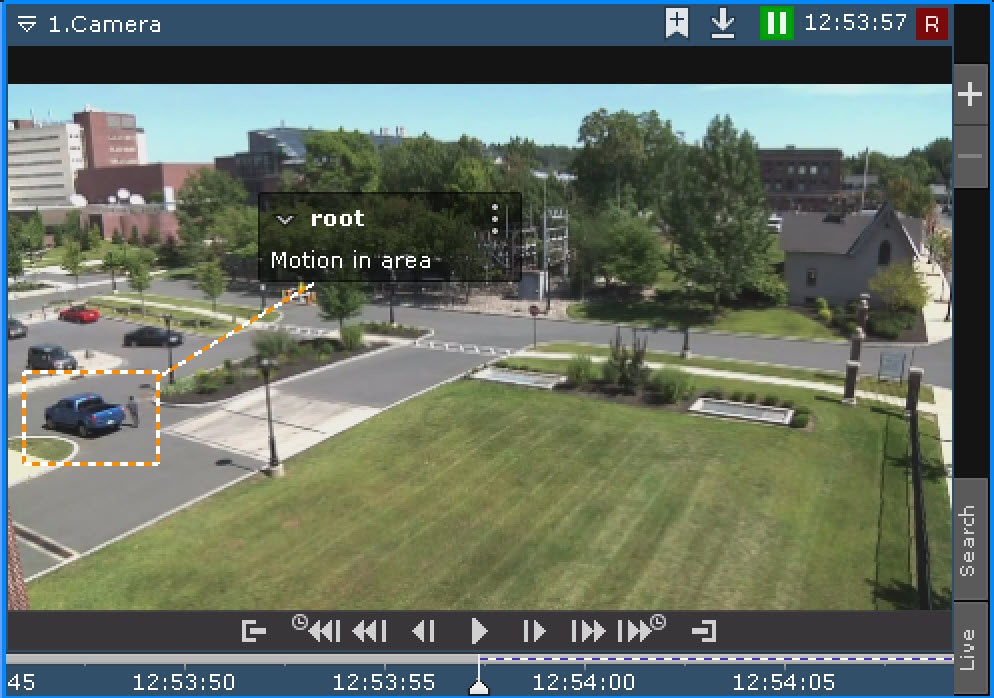This screenshot has height=698, width=994.
Task: Click the timeline position marker triangle
Action: pos(479,688)
